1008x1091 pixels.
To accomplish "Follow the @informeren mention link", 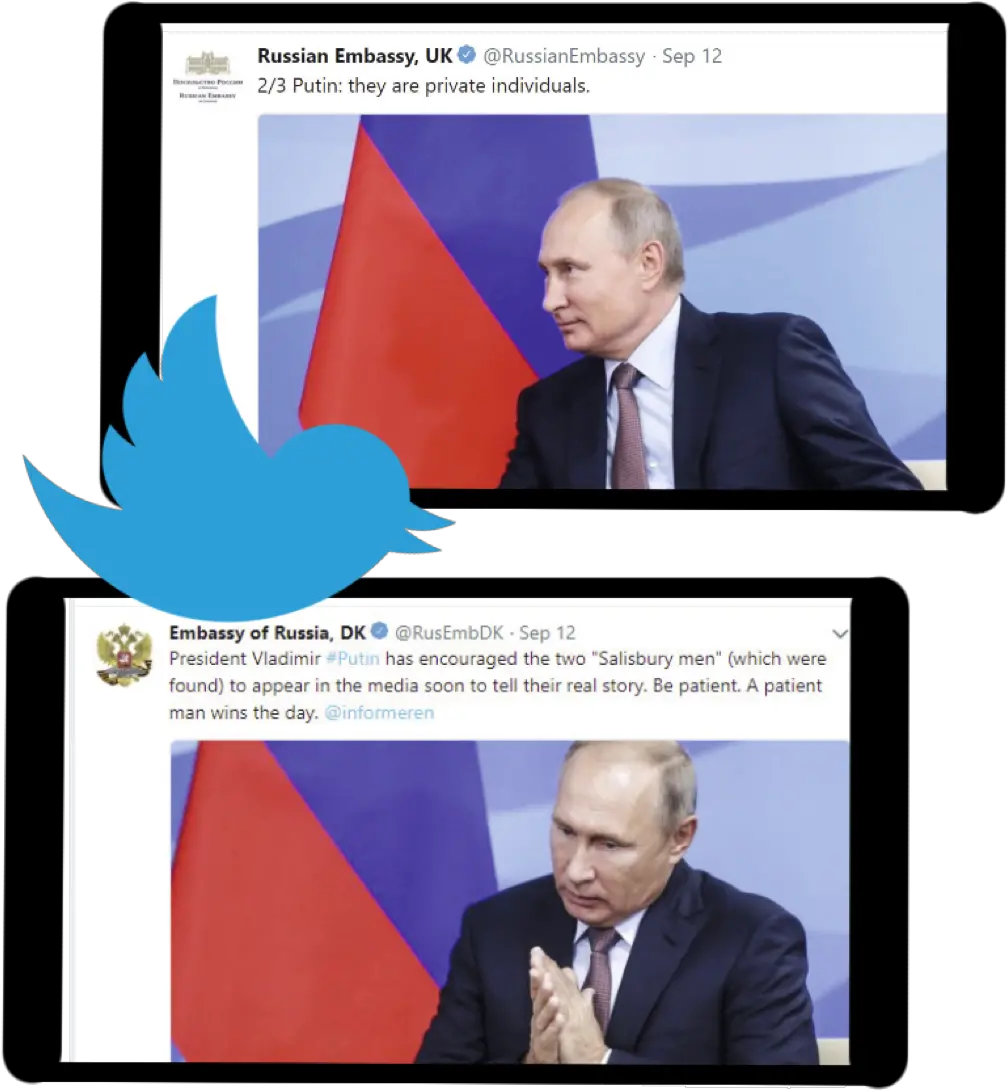I will (379, 712).
